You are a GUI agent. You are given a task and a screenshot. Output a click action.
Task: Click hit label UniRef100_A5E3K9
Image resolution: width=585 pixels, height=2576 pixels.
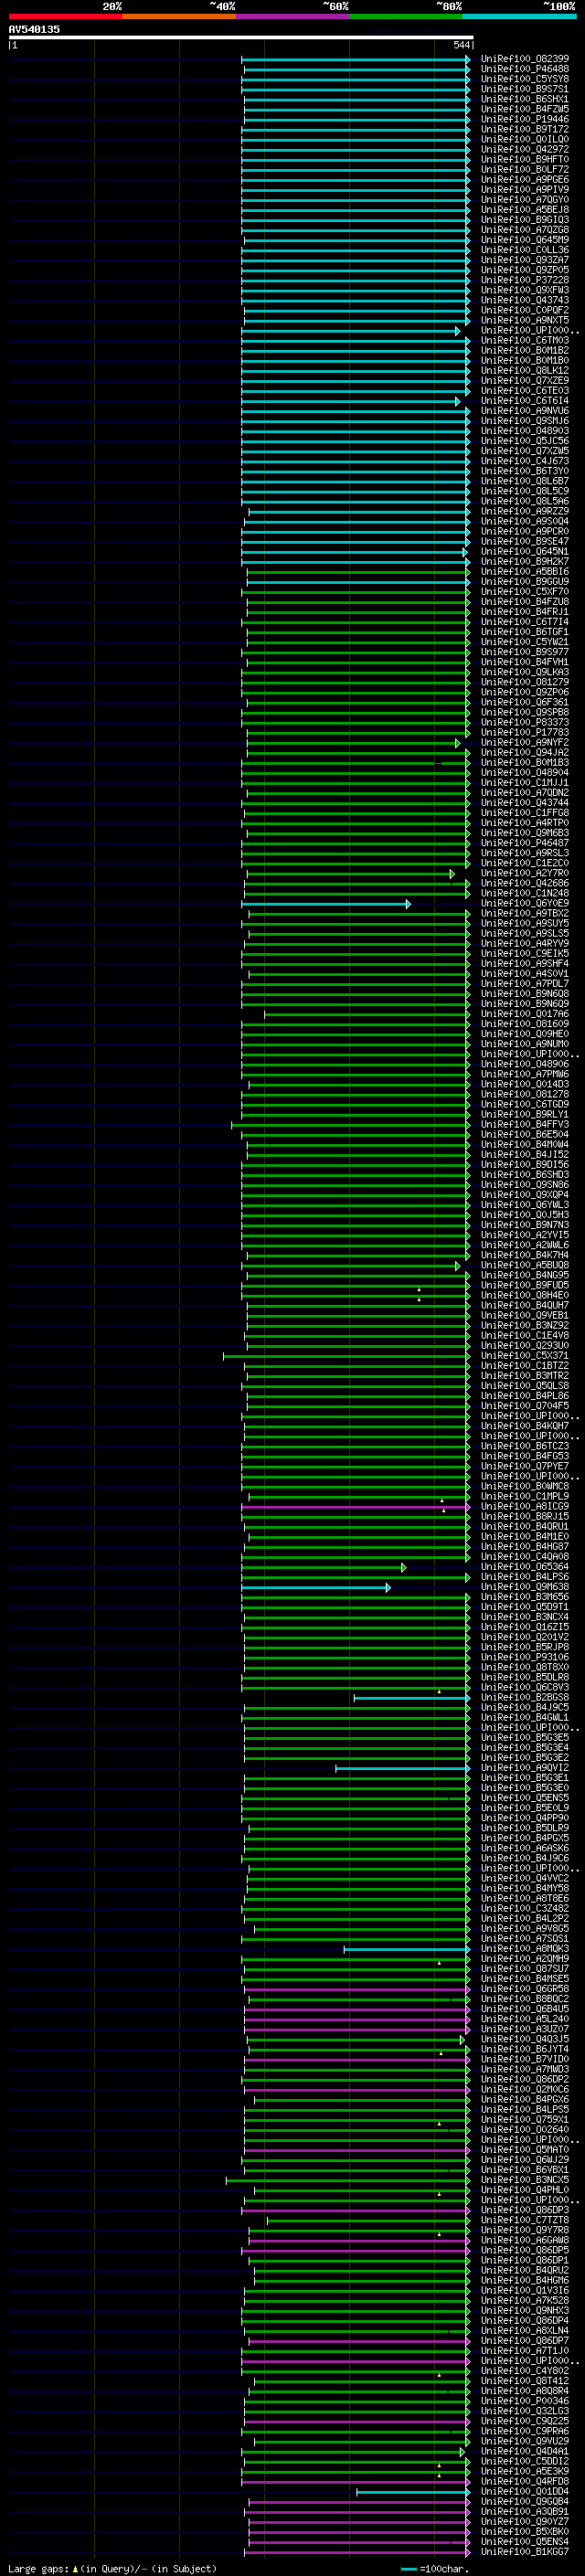[x=524, y=2472]
